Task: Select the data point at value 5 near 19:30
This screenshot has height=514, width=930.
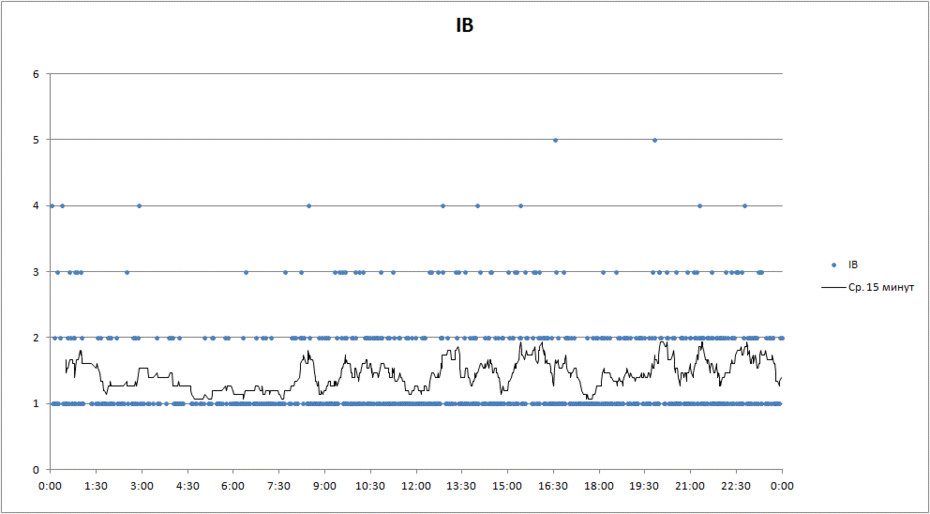Action: click(655, 140)
